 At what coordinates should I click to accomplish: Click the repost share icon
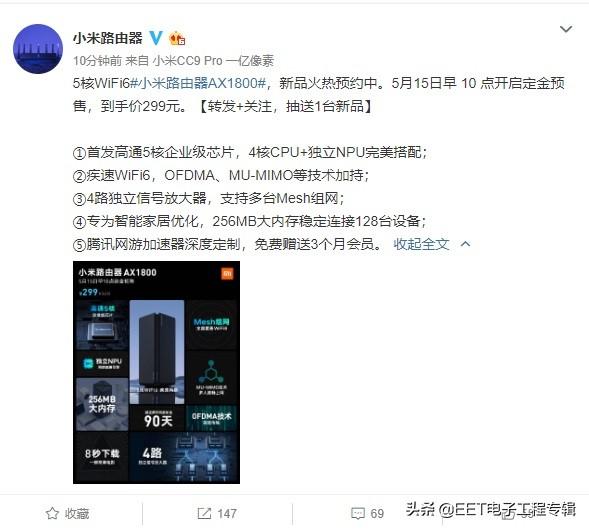coord(204,513)
